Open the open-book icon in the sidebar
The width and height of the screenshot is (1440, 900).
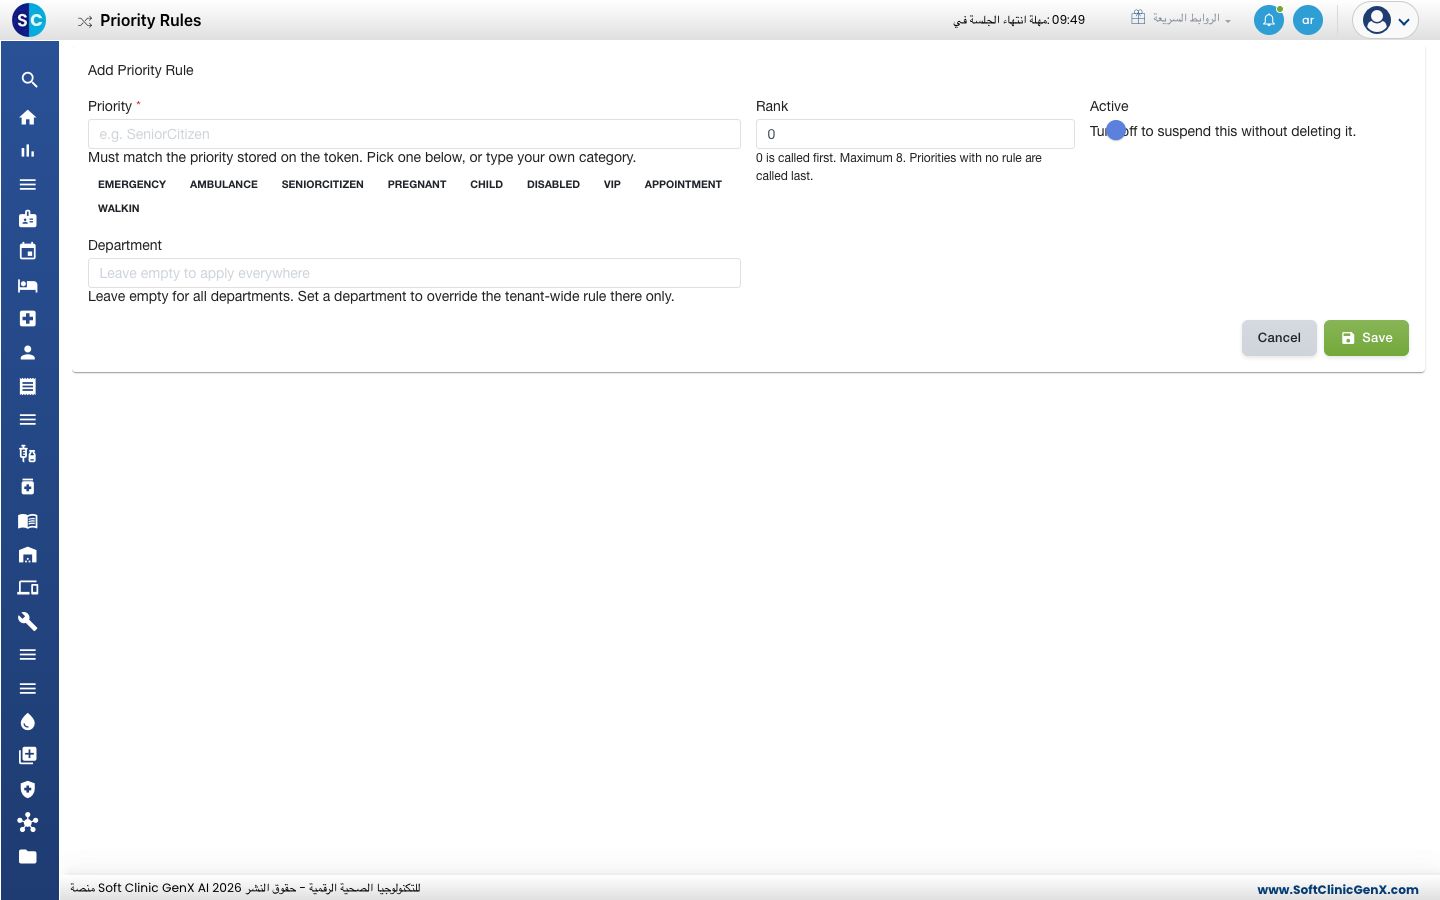(x=28, y=521)
